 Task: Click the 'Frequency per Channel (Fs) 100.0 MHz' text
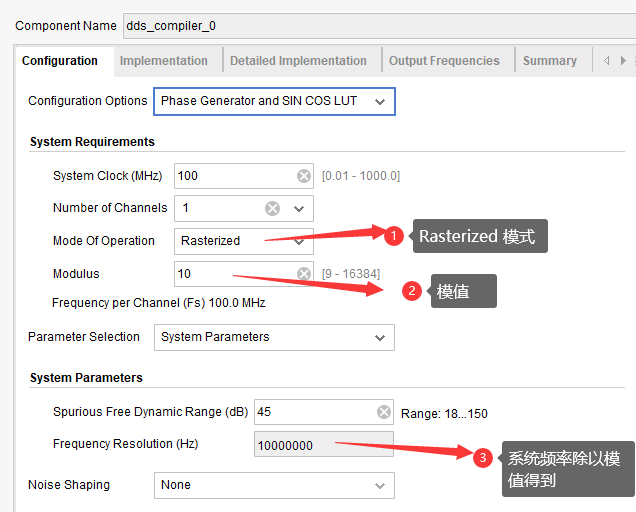159,303
